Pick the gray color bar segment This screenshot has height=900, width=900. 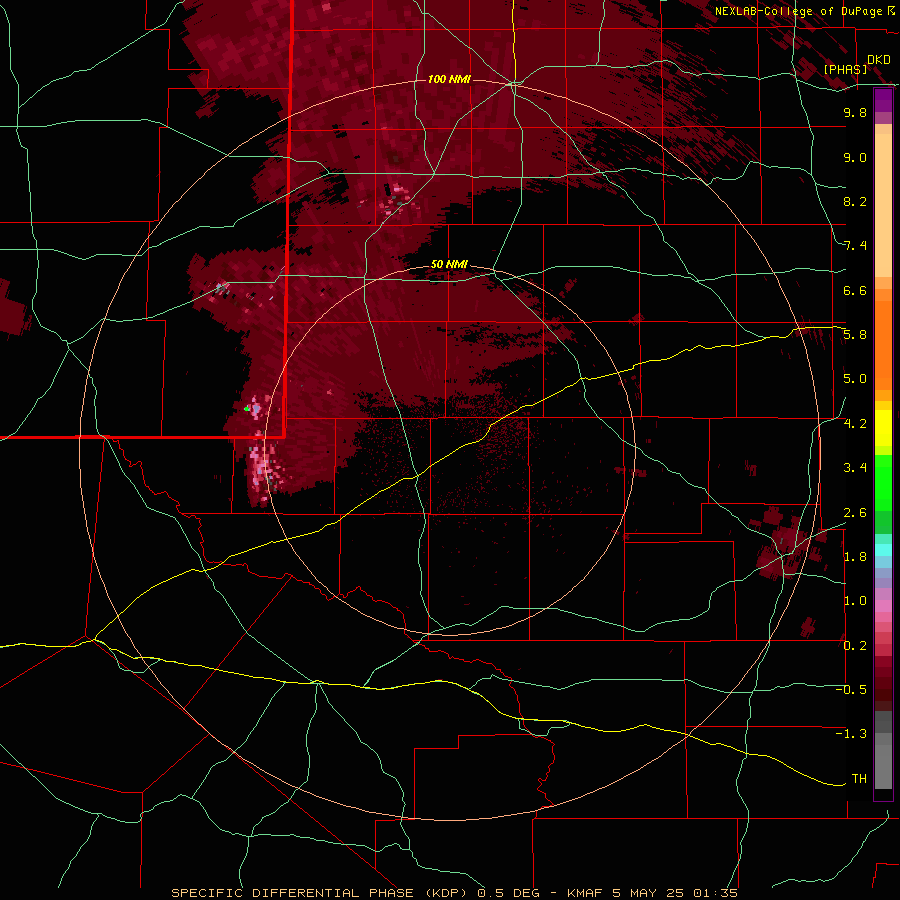(883, 766)
